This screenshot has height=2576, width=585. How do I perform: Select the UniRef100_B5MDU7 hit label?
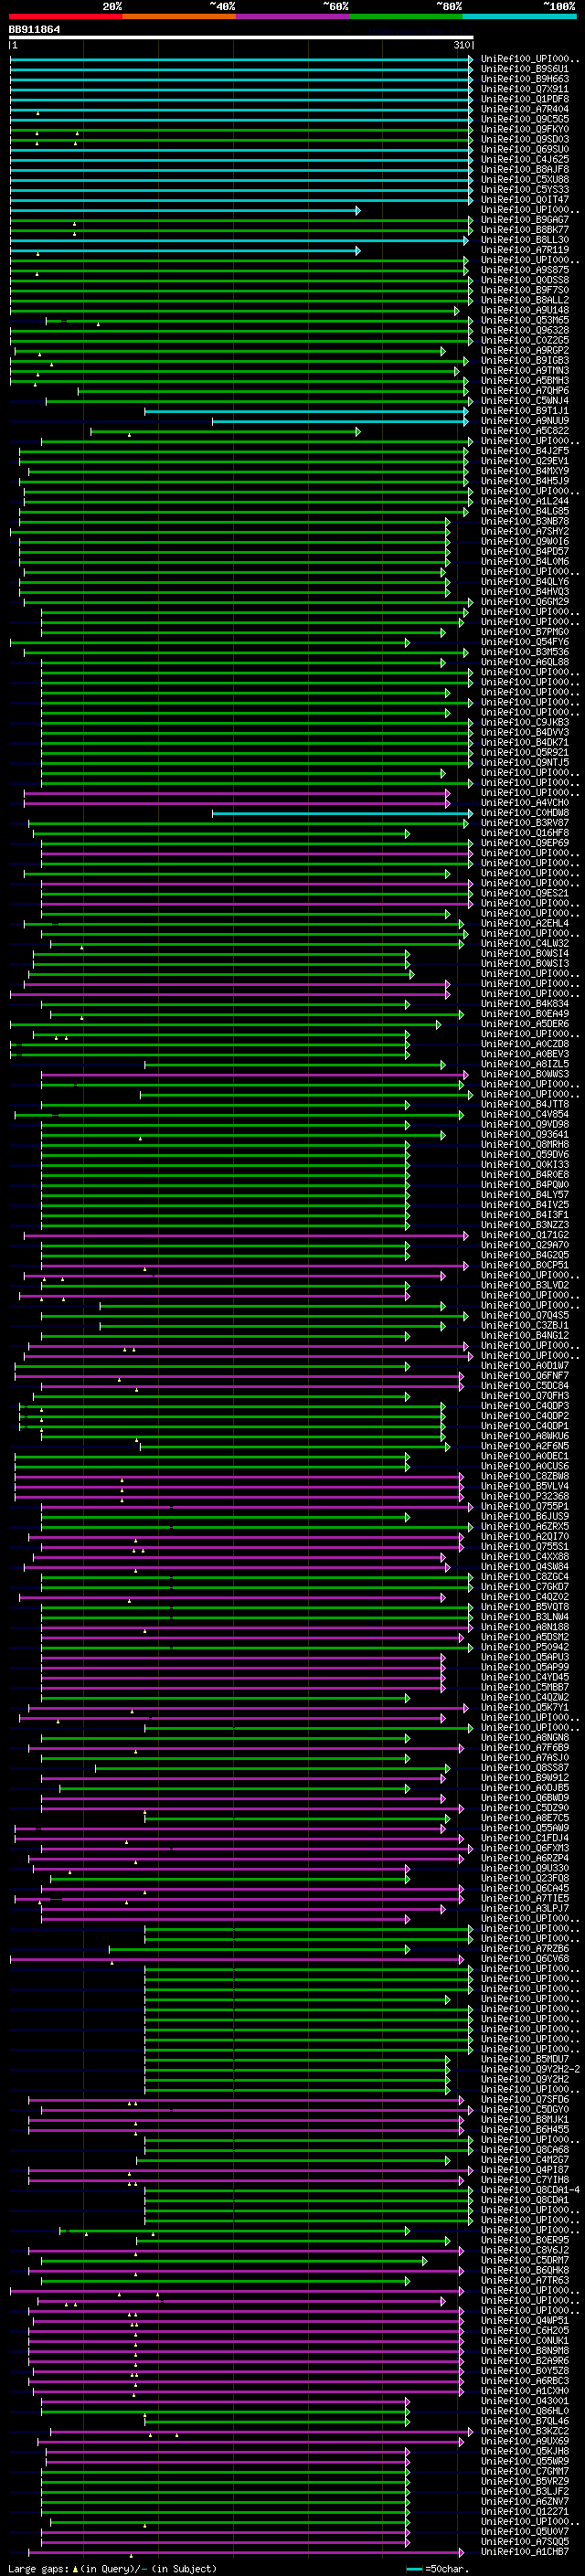(525, 2059)
